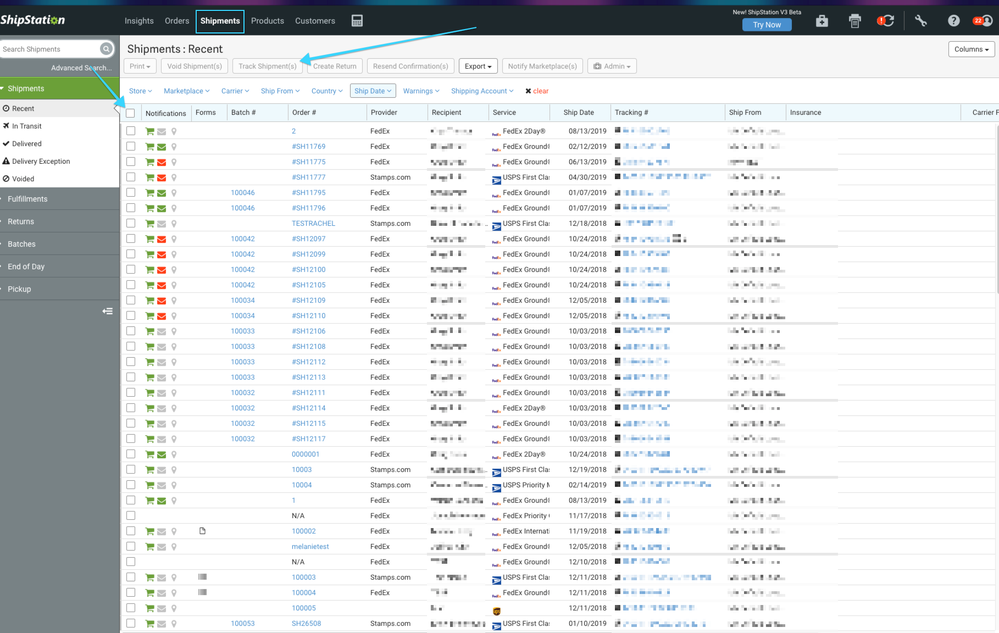Open order link #SH12097

[x=308, y=239]
